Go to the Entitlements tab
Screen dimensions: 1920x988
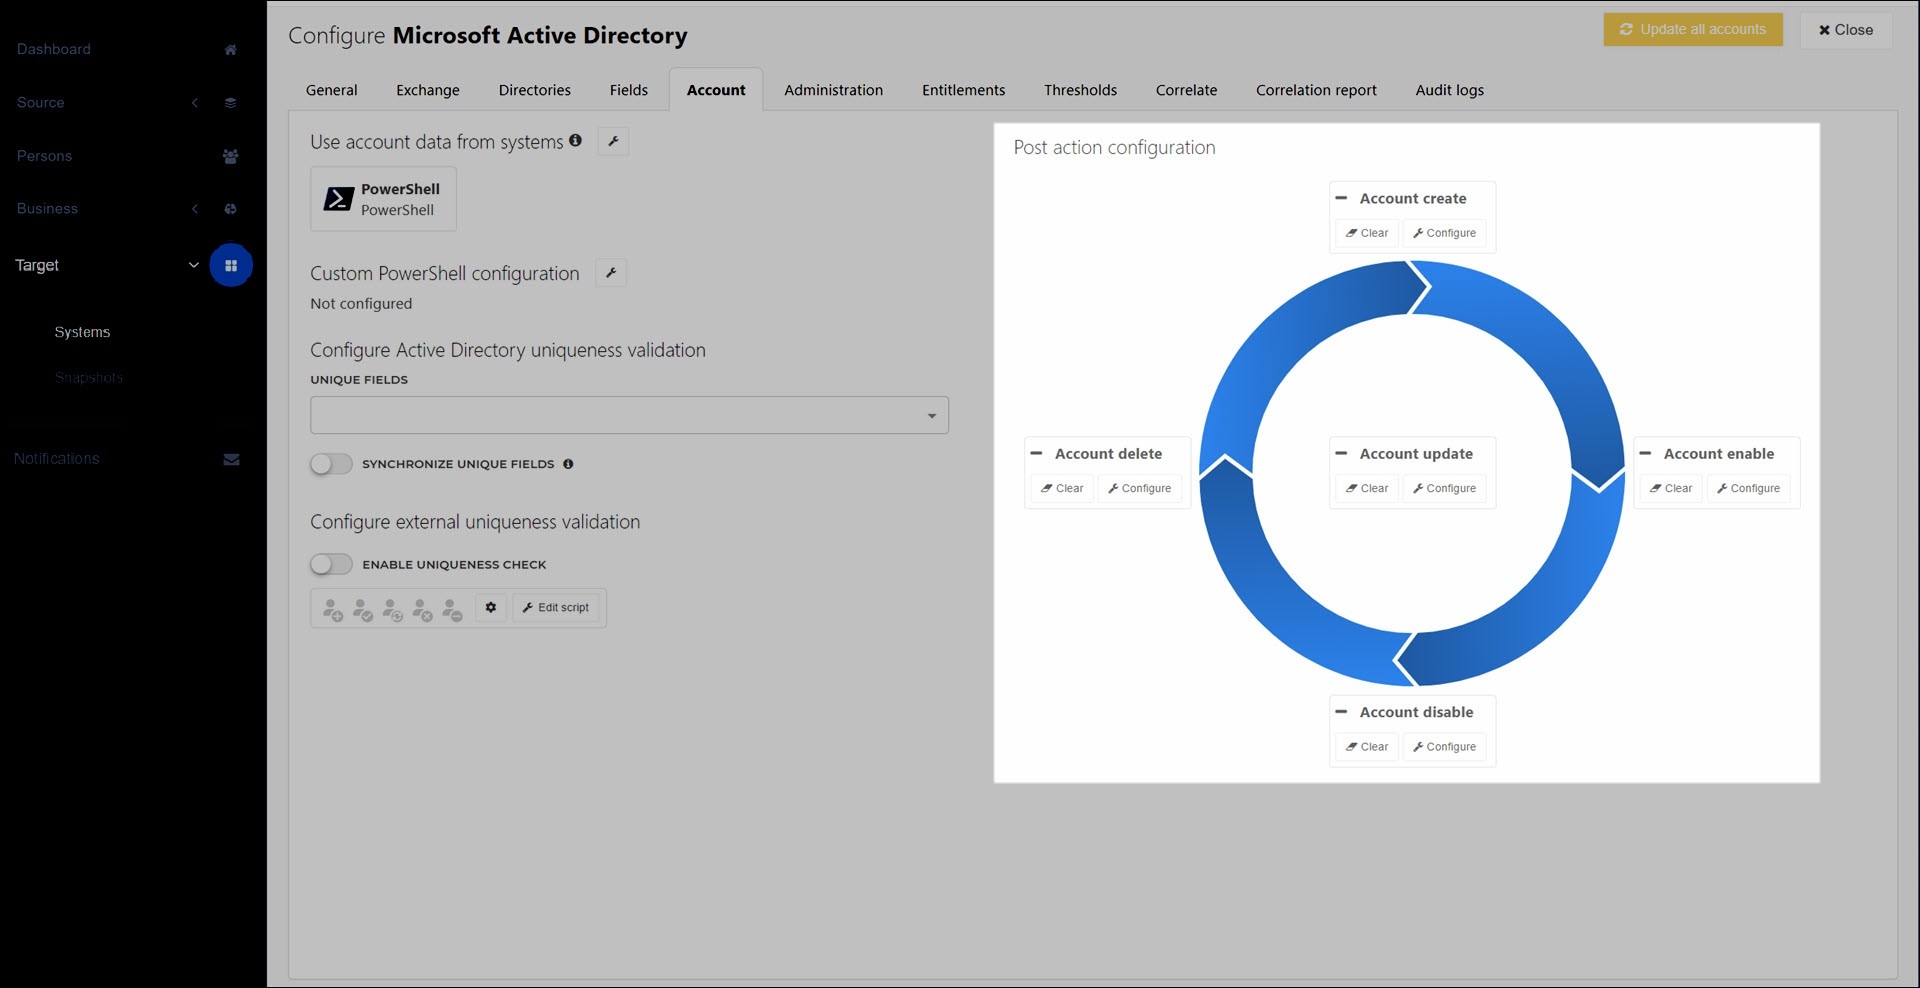(963, 90)
